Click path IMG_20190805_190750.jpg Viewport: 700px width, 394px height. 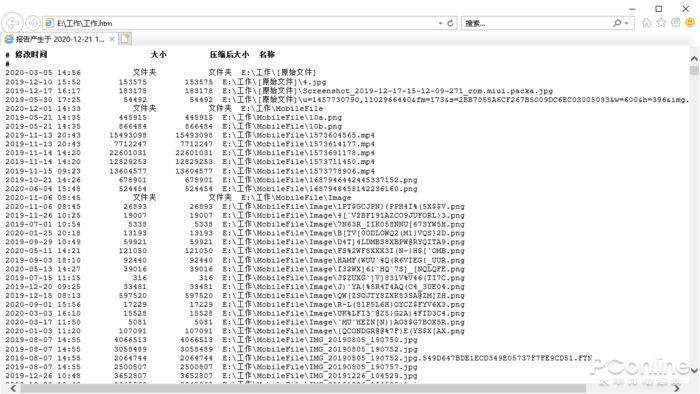[x=320, y=340]
